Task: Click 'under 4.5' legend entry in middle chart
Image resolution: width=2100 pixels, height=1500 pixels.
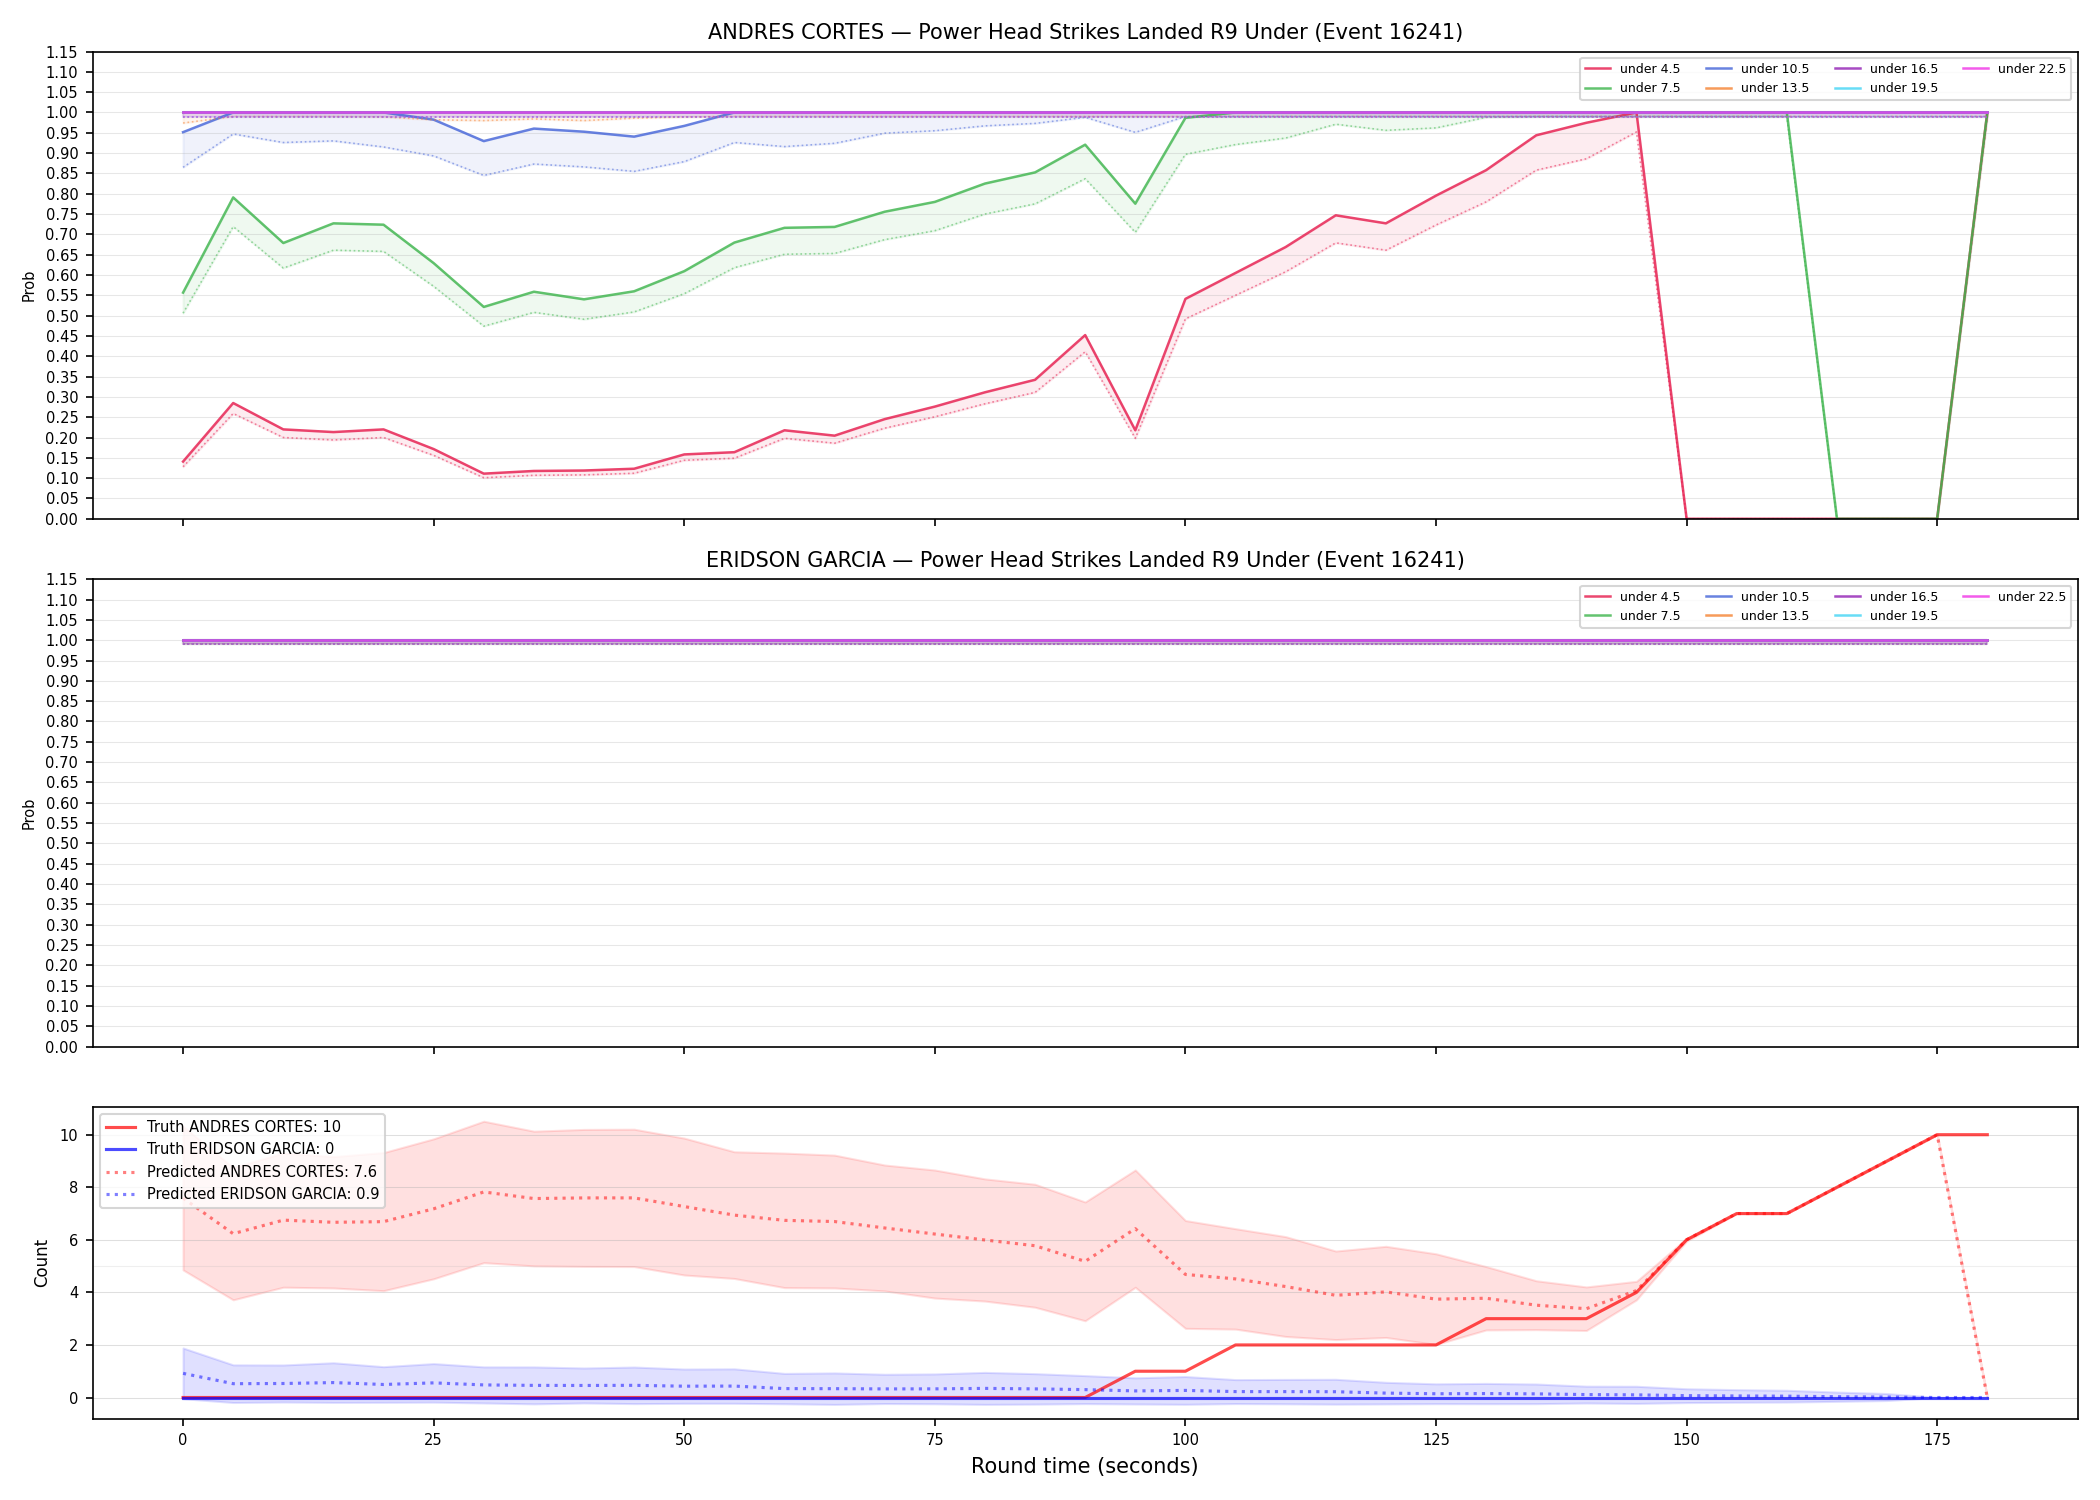Action: (1633, 597)
